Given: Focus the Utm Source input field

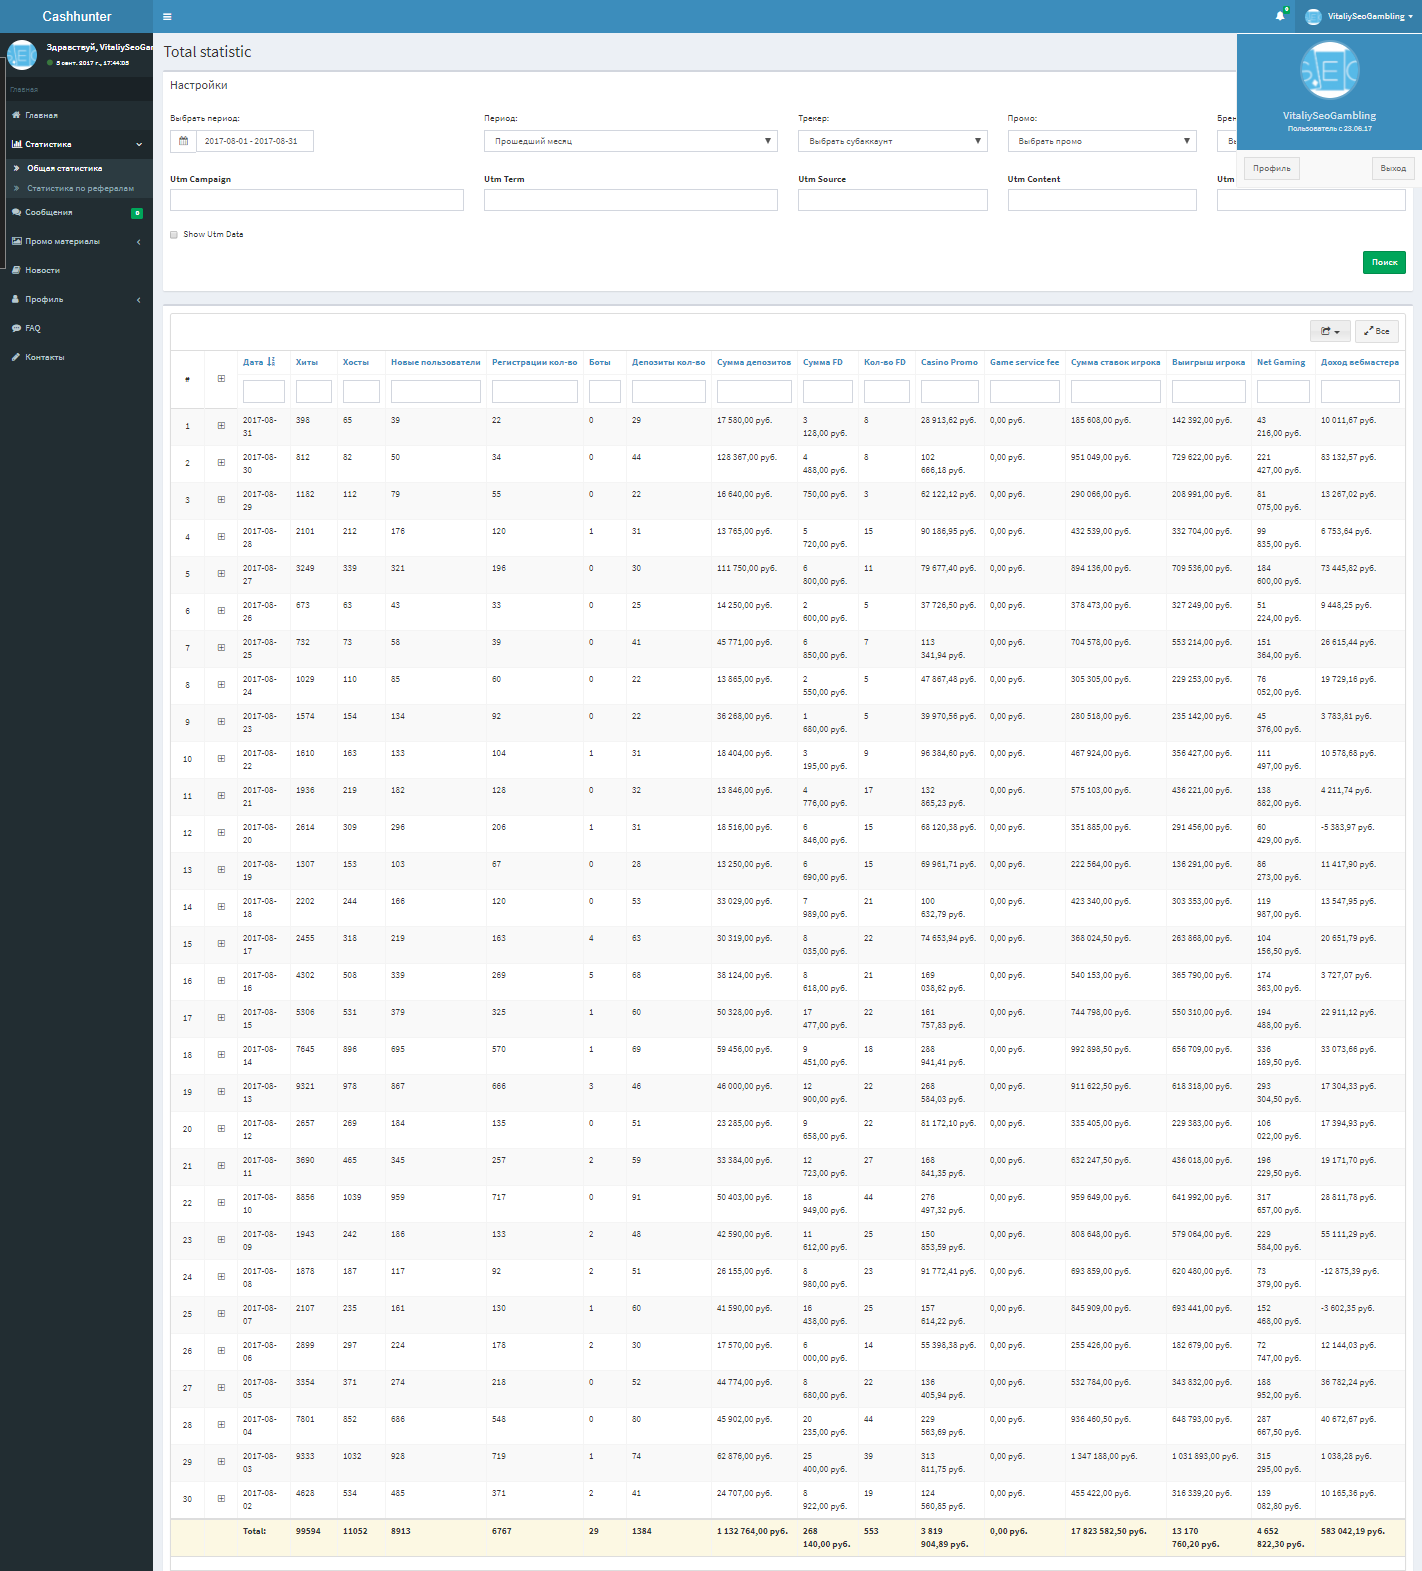Looking at the screenshot, I should pos(893,200).
